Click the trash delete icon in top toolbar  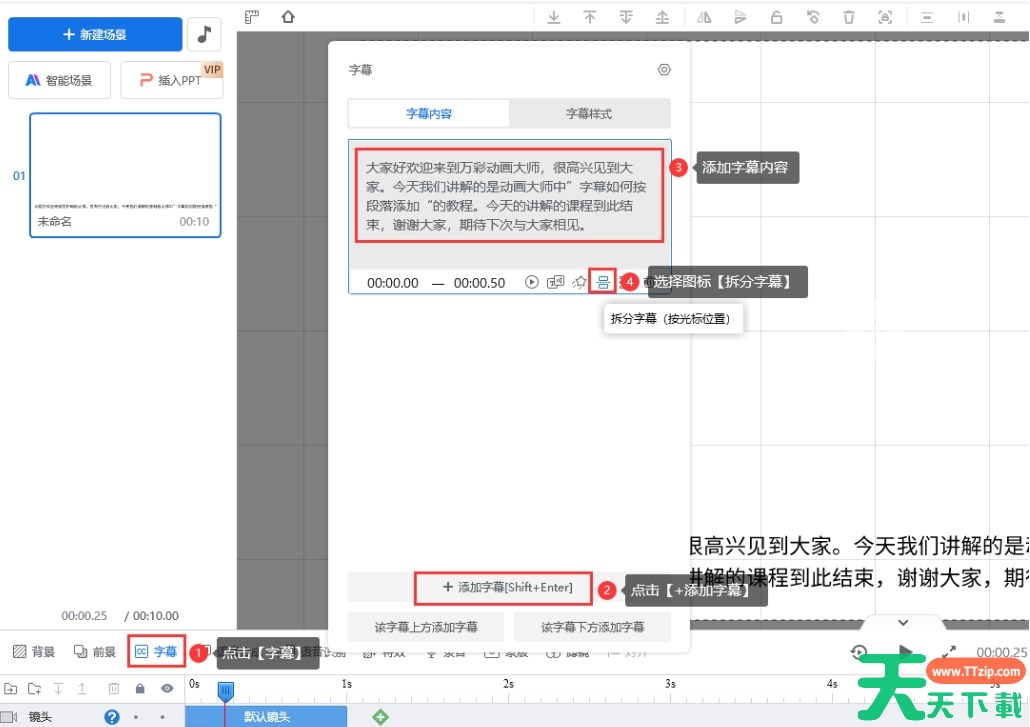(849, 17)
